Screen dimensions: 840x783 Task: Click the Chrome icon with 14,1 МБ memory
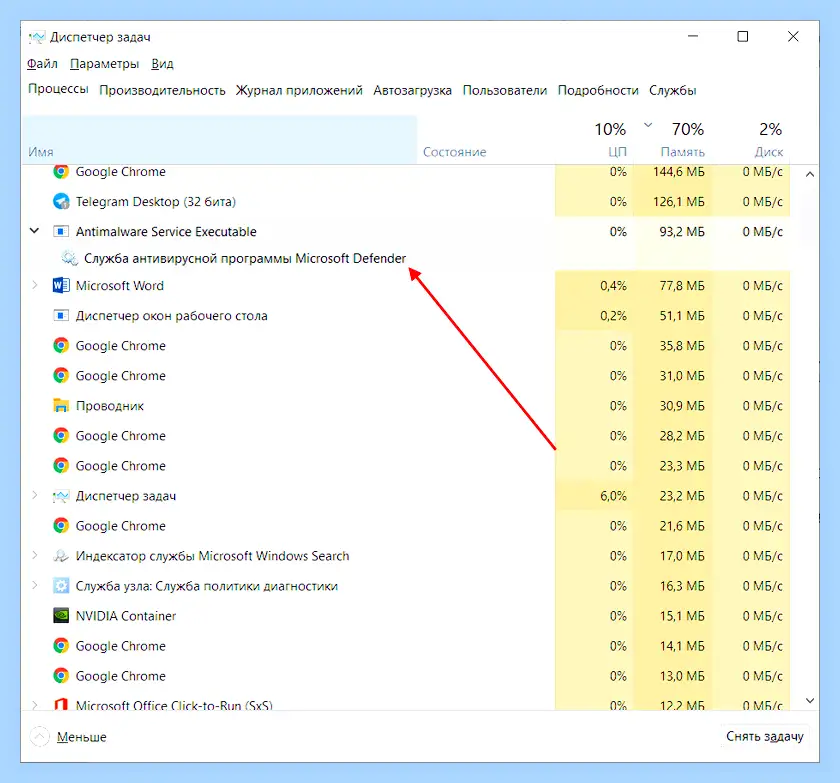click(x=61, y=646)
